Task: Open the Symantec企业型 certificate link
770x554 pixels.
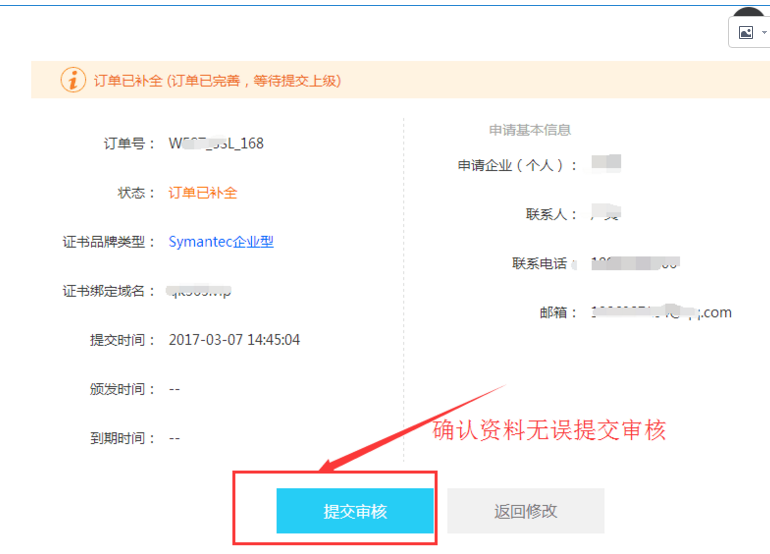Action: pyautogui.click(x=221, y=241)
